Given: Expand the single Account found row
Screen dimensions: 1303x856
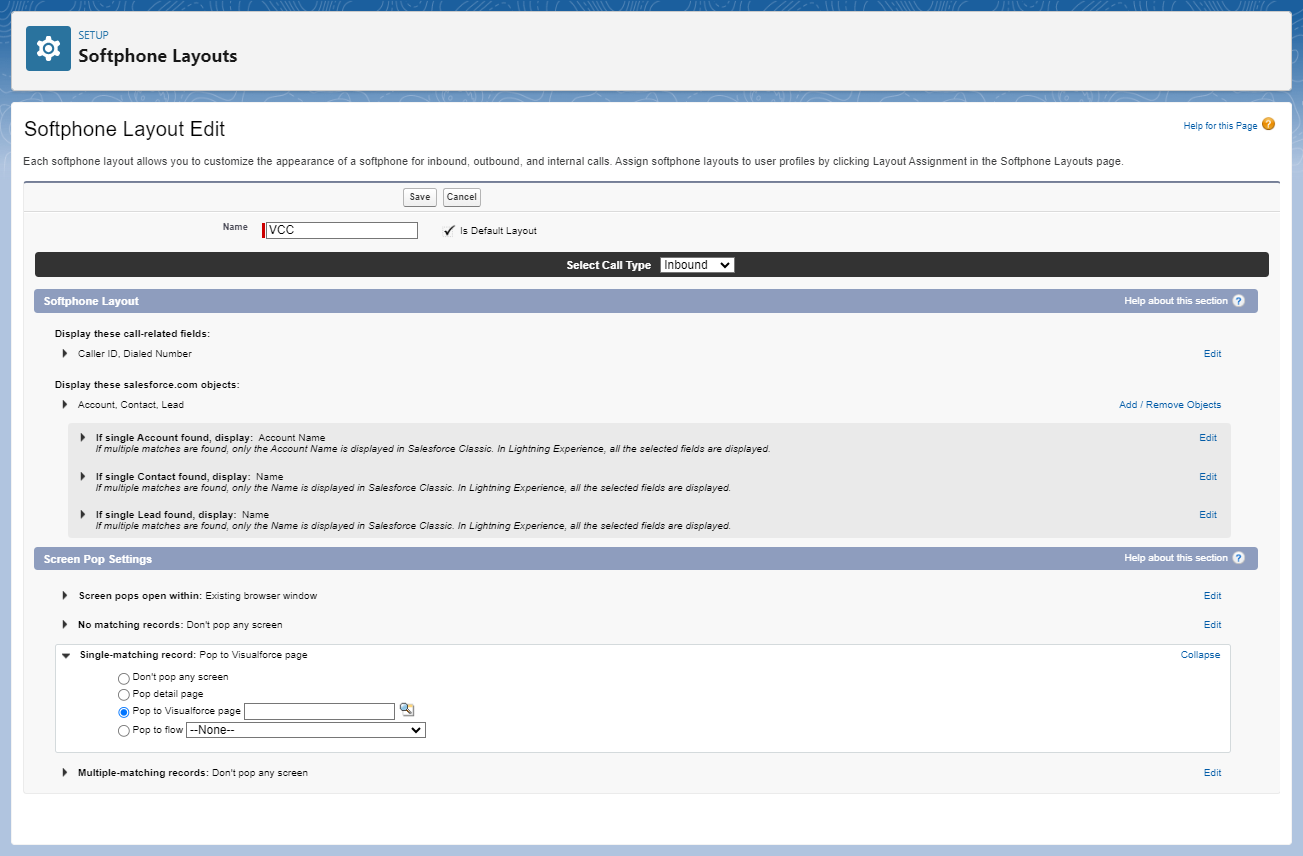Looking at the screenshot, I should pyautogui.click(x=84, y=438).
